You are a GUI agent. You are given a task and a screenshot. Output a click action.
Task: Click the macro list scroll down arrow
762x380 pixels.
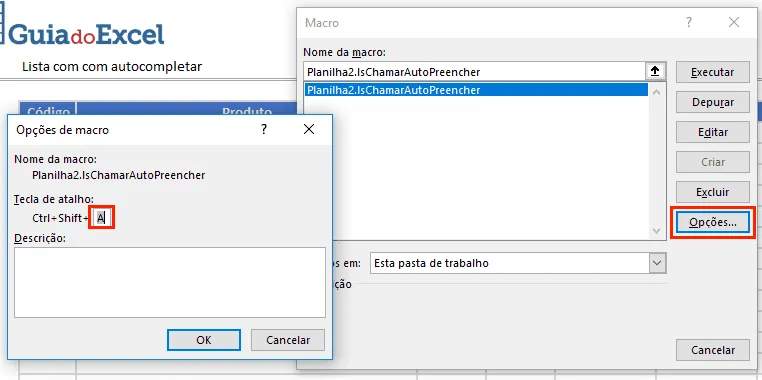click(x=657, y=231)
